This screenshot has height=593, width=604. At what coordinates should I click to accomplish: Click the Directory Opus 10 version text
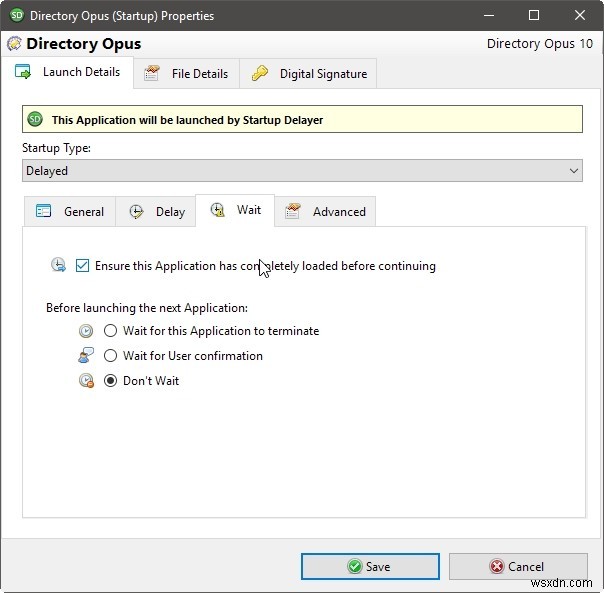540,44
